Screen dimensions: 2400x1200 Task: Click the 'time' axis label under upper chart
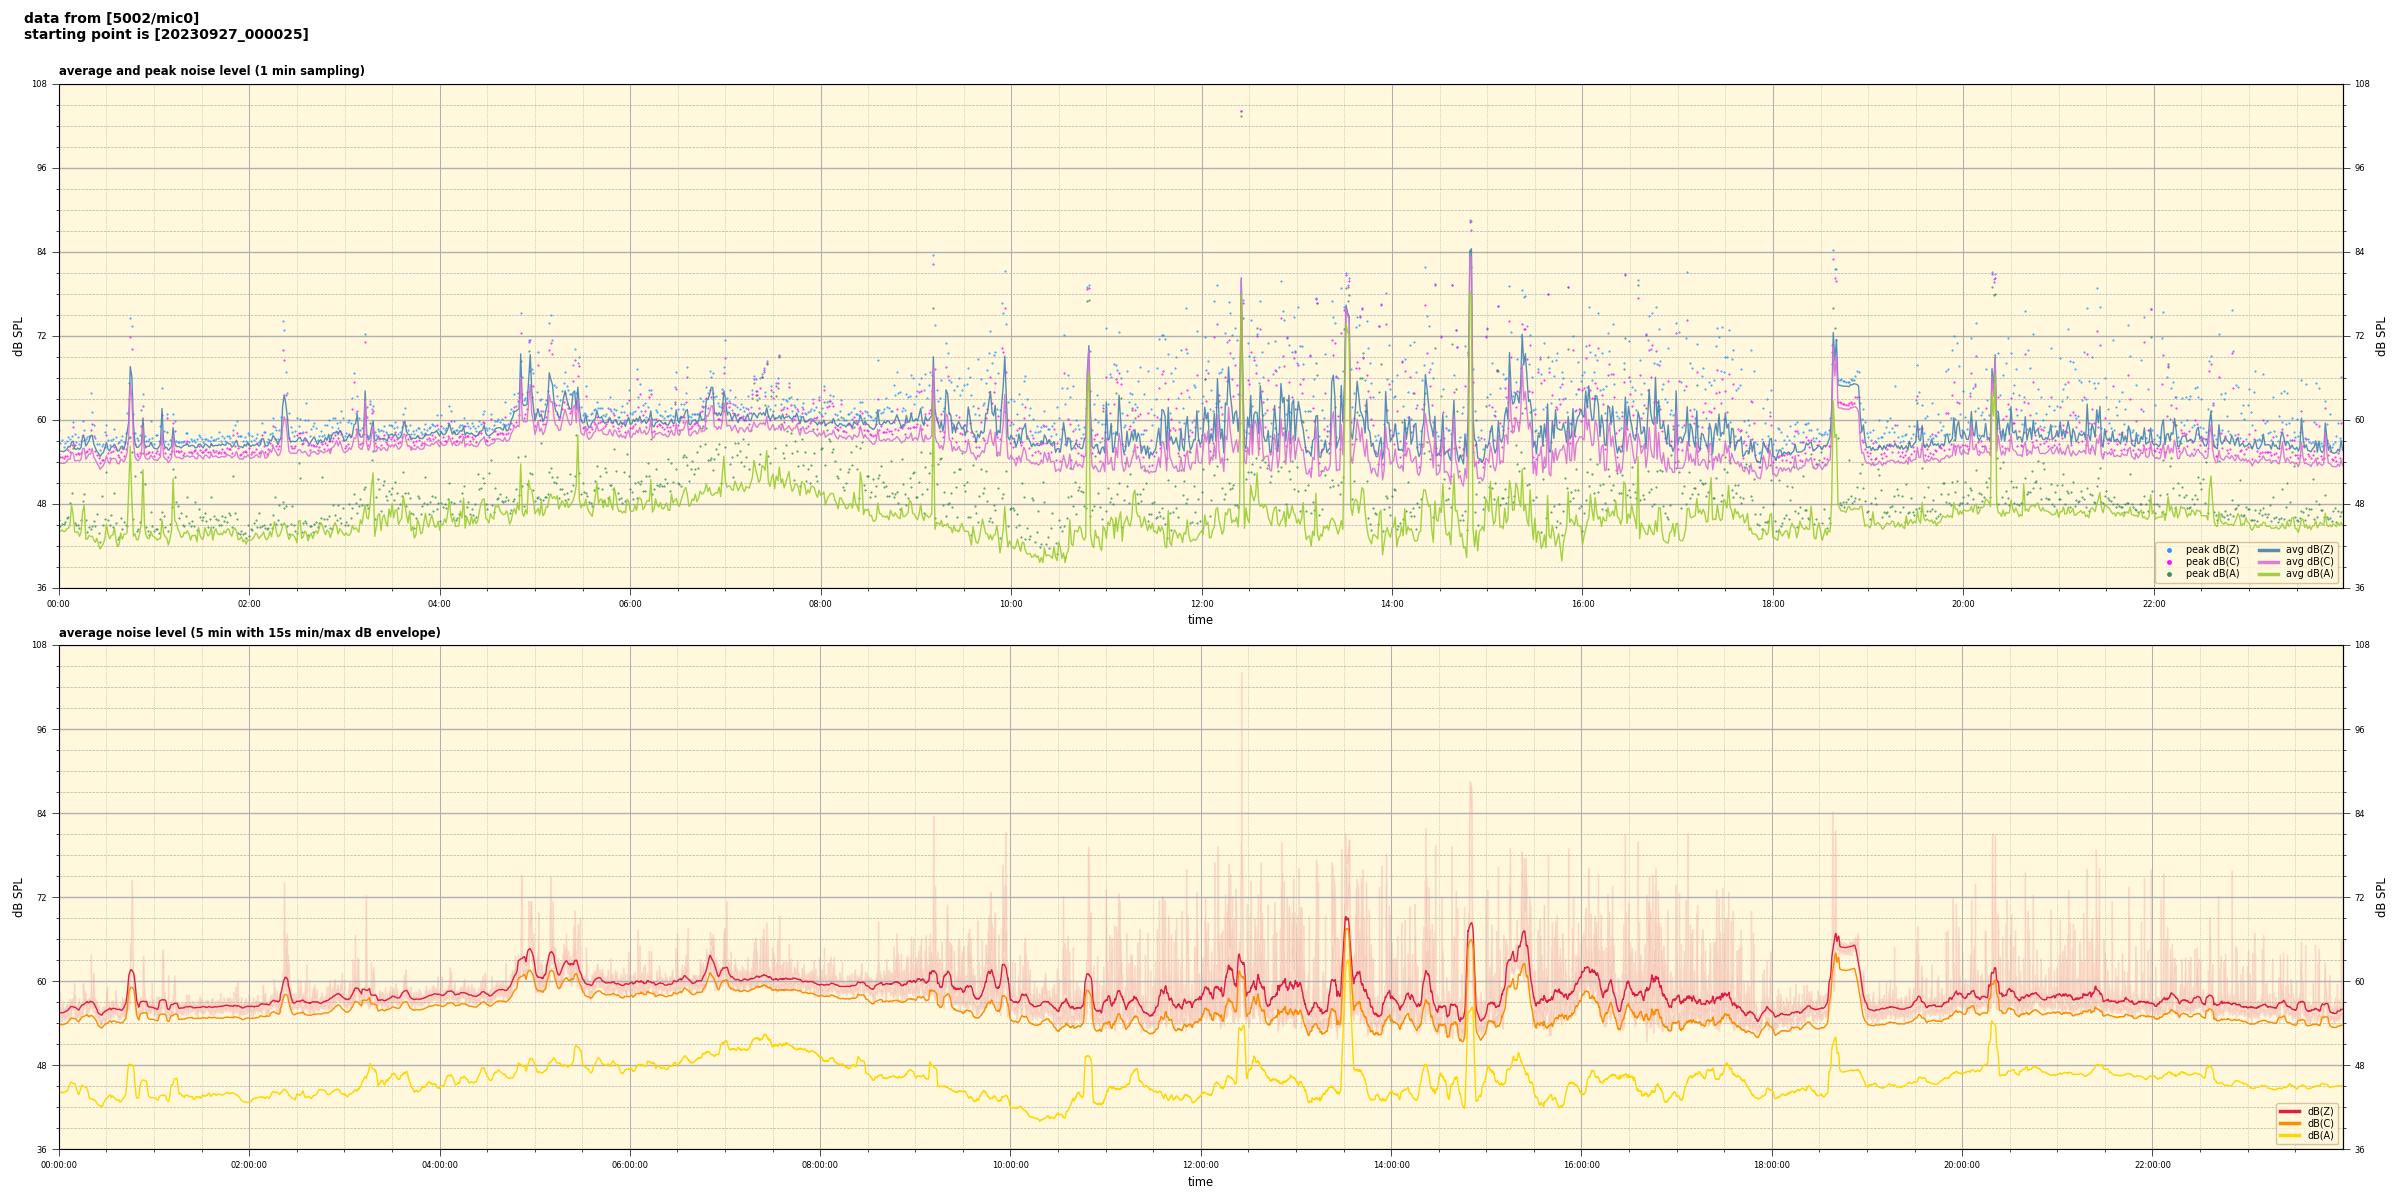[1200, 620]
